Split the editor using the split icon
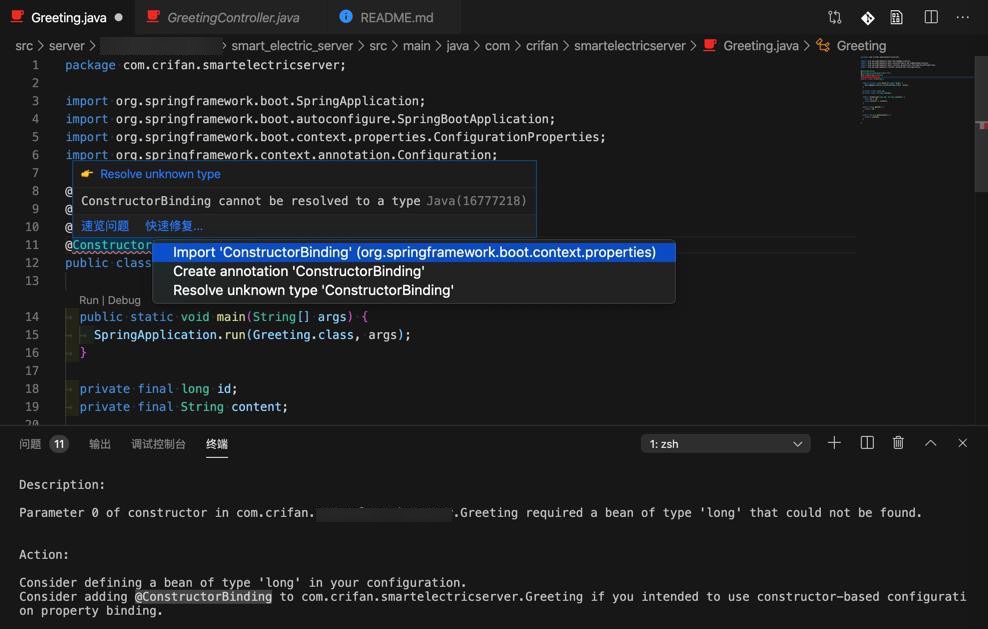 point(931,17)
